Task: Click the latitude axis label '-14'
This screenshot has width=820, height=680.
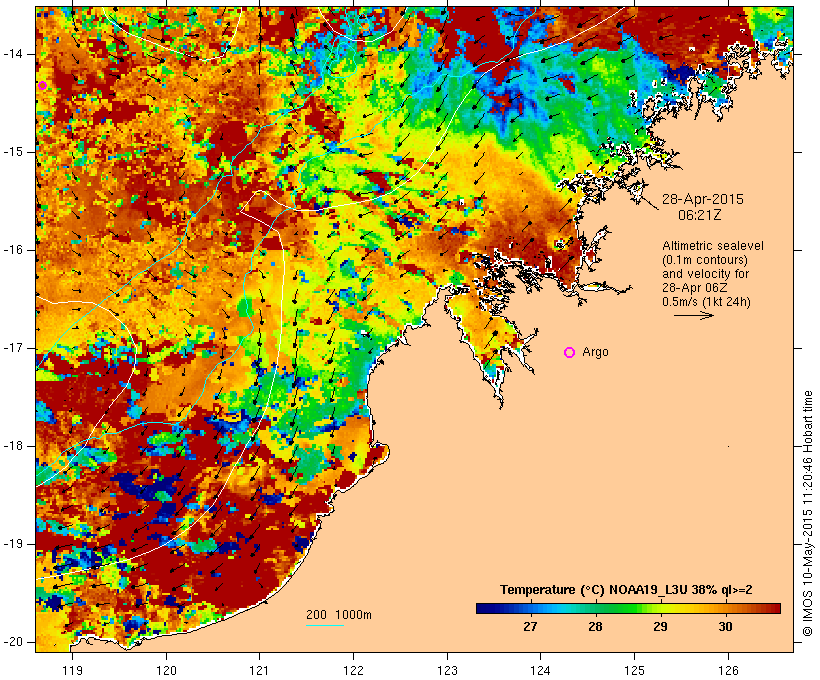Action: 13,53
